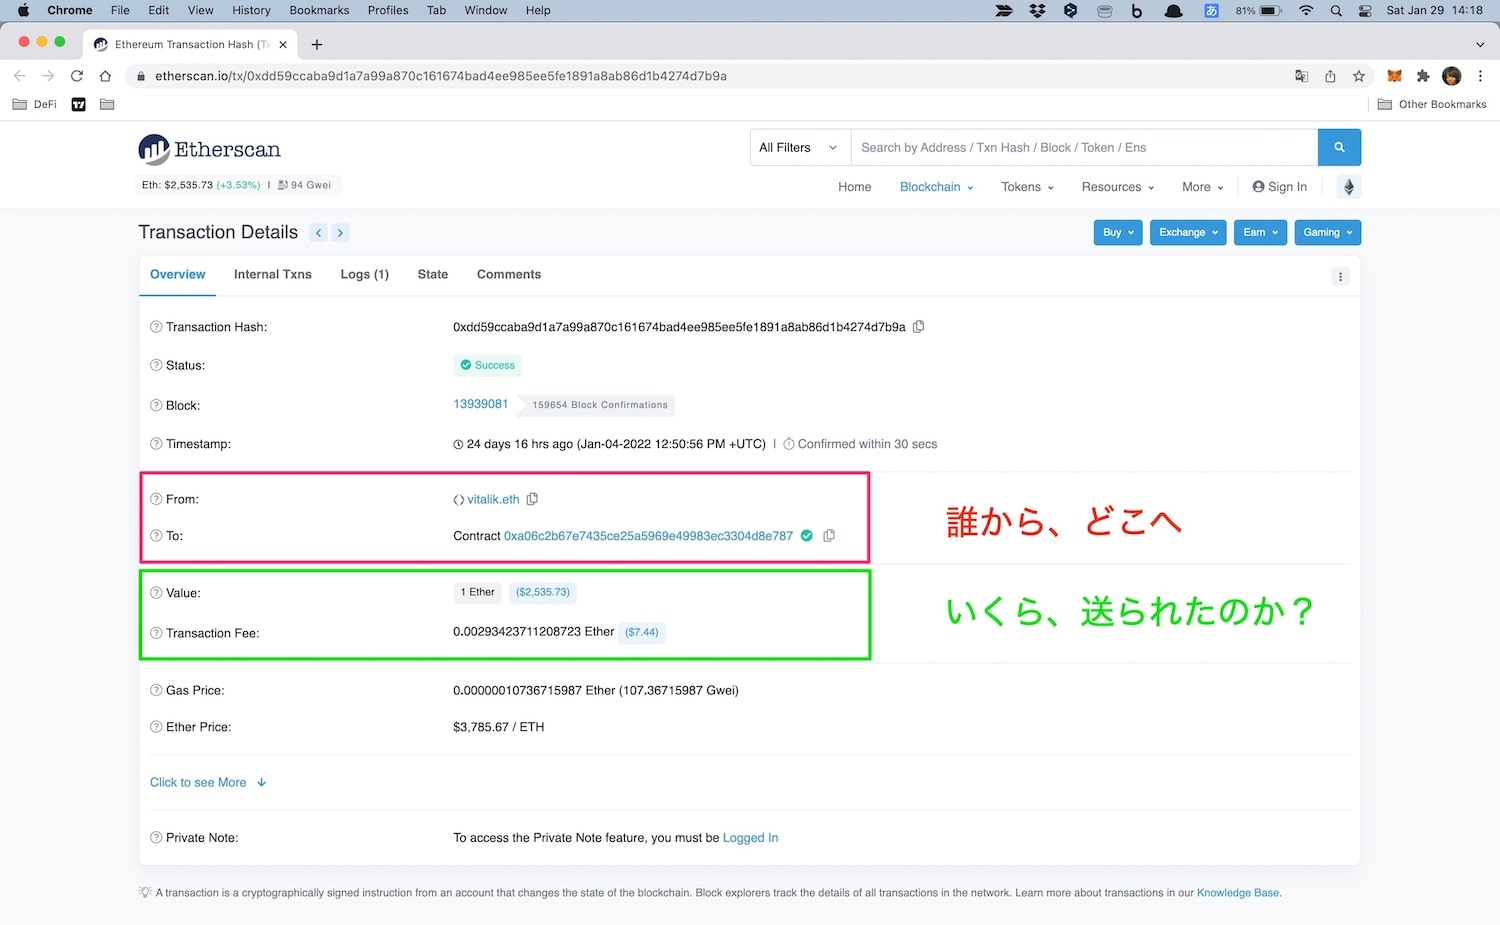Screen dimensions: 1500x925
Task: Click the Ethereum network icon beside Sign In
Action: click(1348, 187)
